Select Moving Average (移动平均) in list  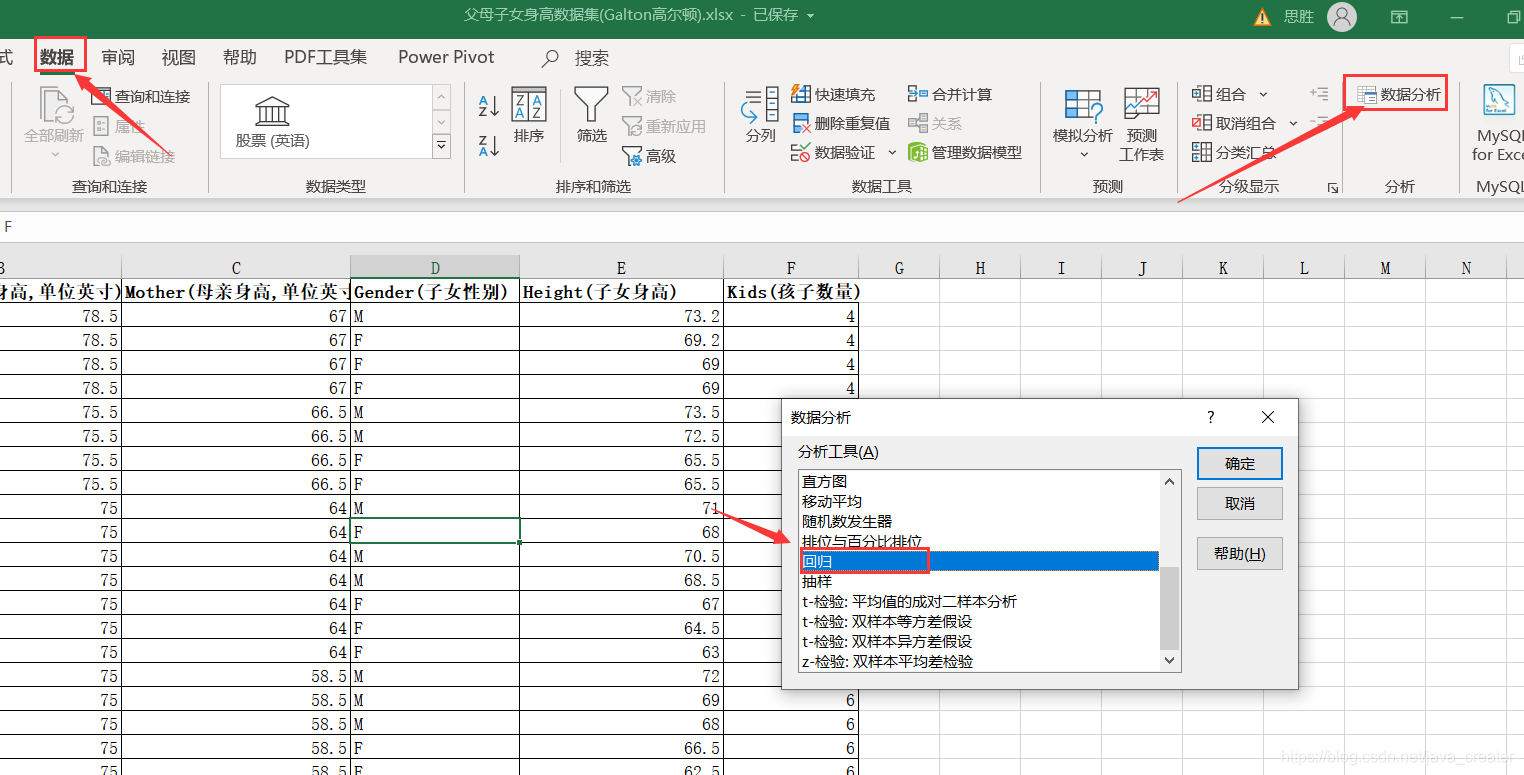tap(979, 501)
